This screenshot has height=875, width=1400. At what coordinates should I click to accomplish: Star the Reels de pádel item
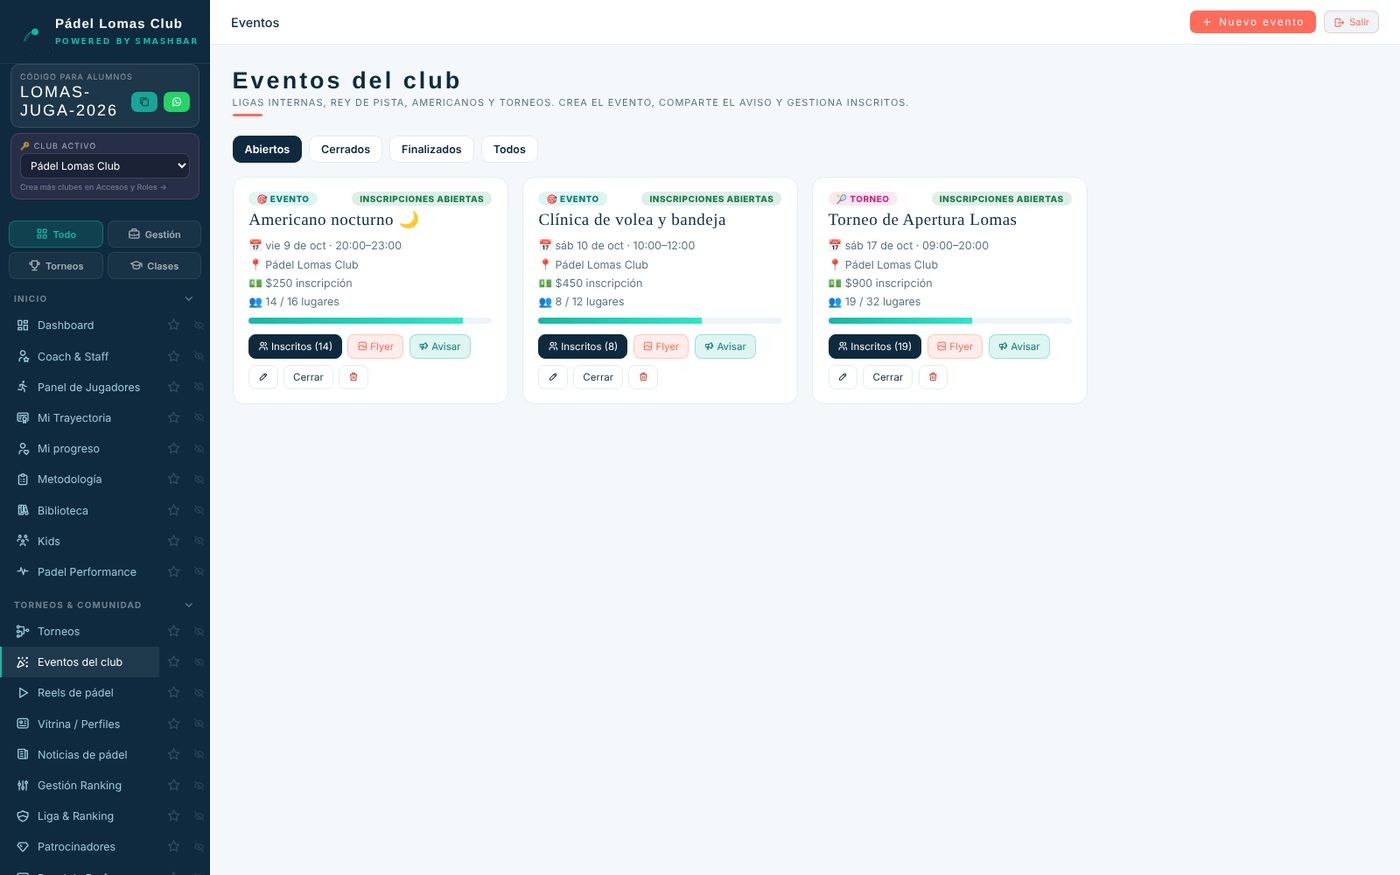tap(174, 692)
